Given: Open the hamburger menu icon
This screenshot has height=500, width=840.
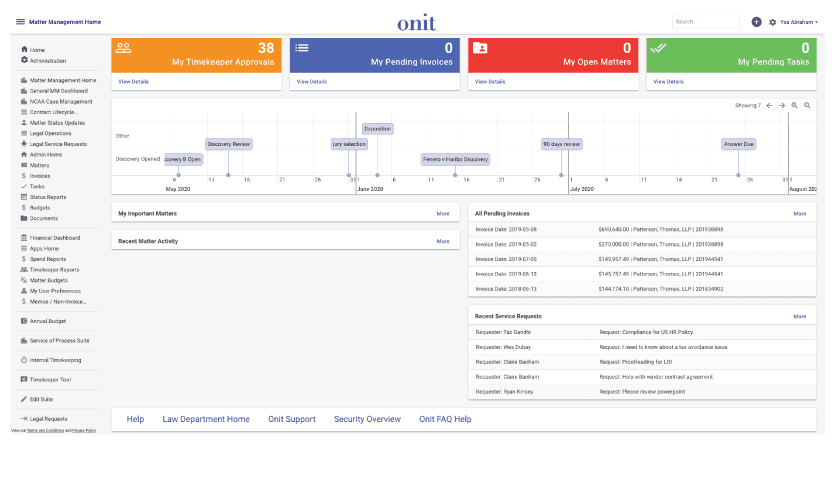Looking at the screenshot, I should pos(20,22).
